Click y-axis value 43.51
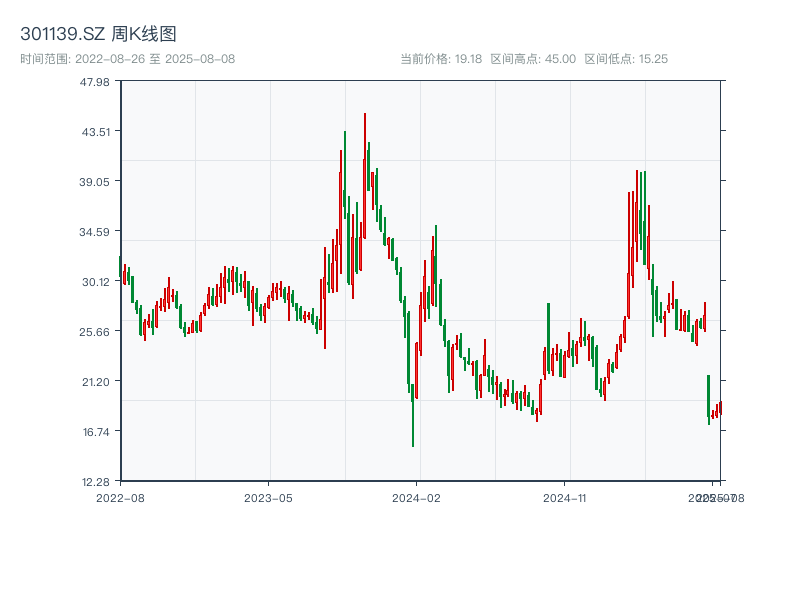The image size is (800, 600). tap(96, 132)
